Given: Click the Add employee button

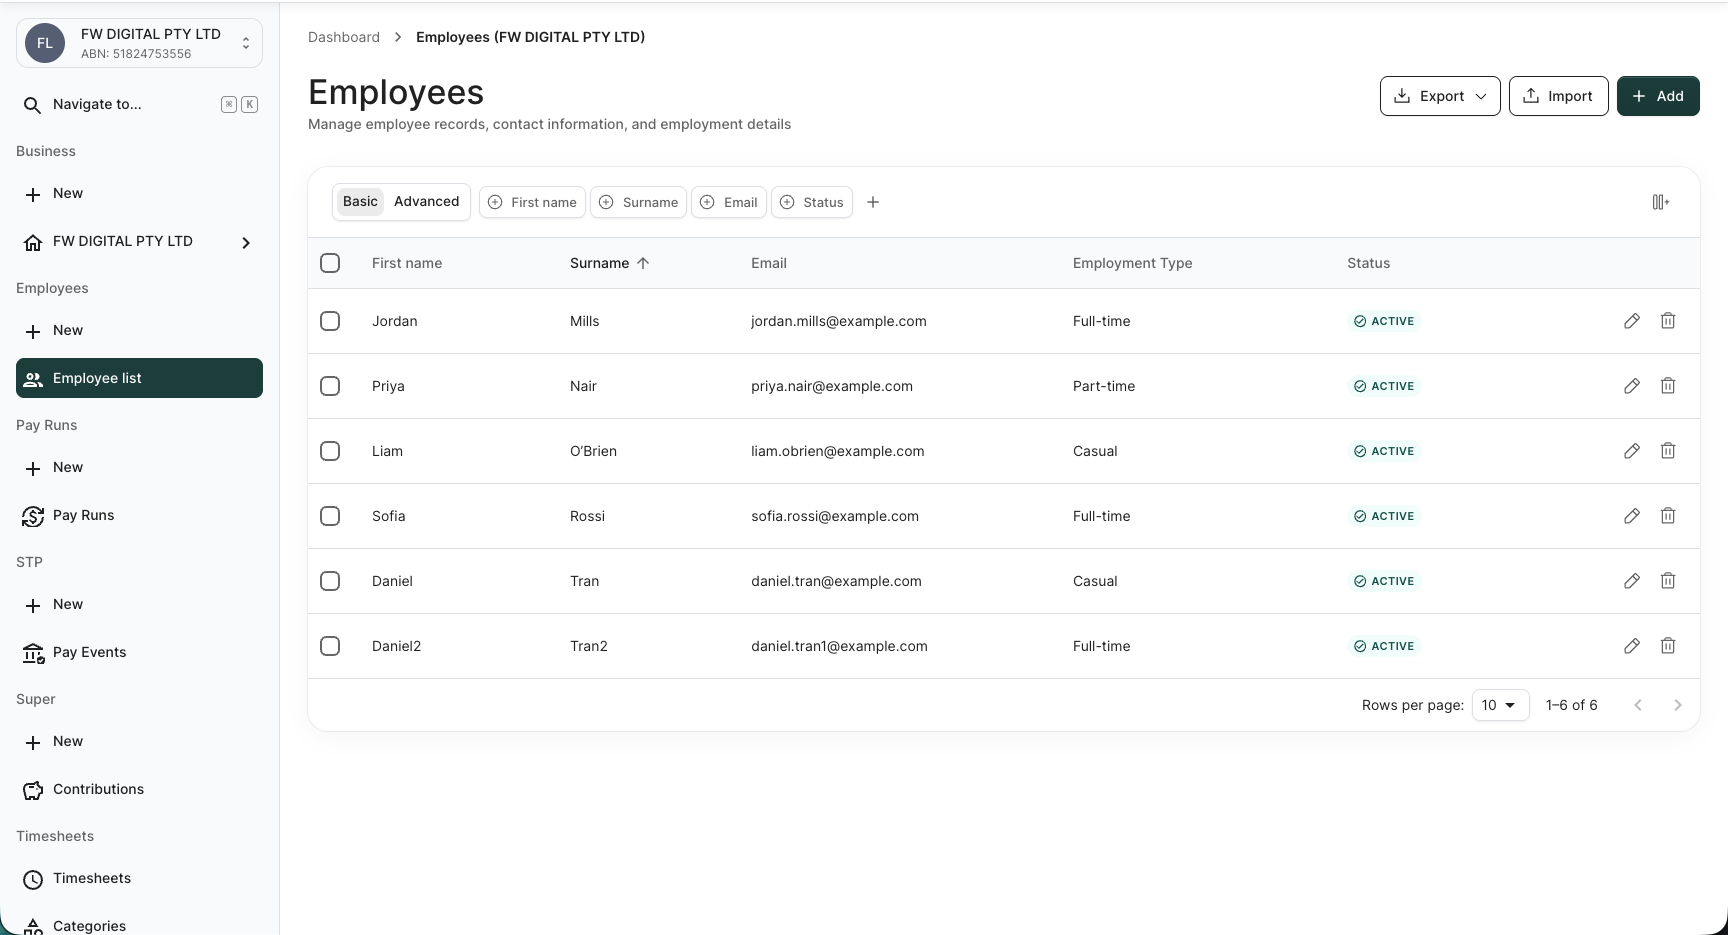Looking at the screenshot, I should tap(1658, 96).
